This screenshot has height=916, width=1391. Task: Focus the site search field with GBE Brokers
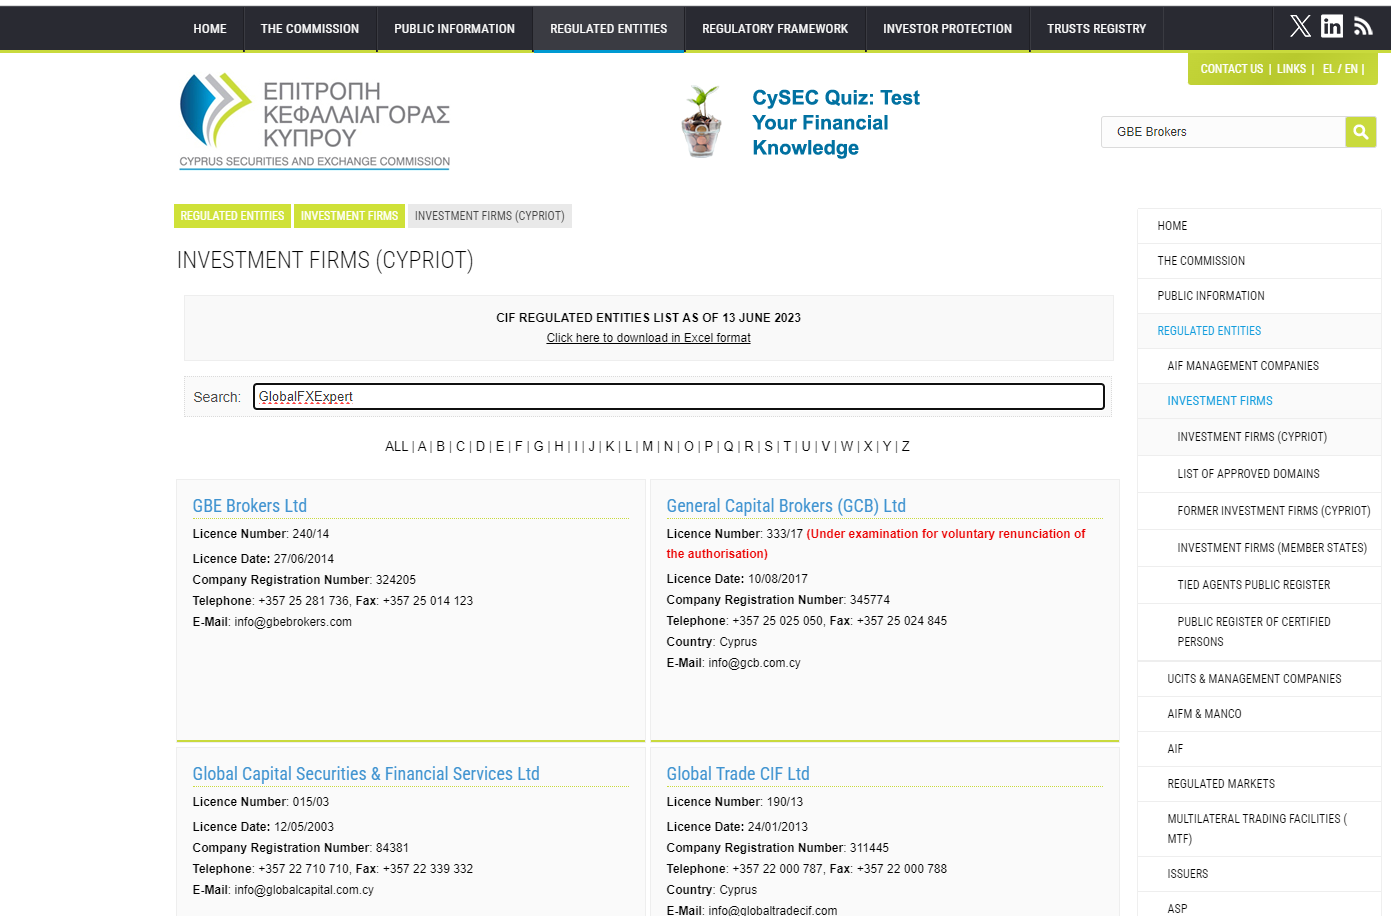click(x=1223, y=132)
